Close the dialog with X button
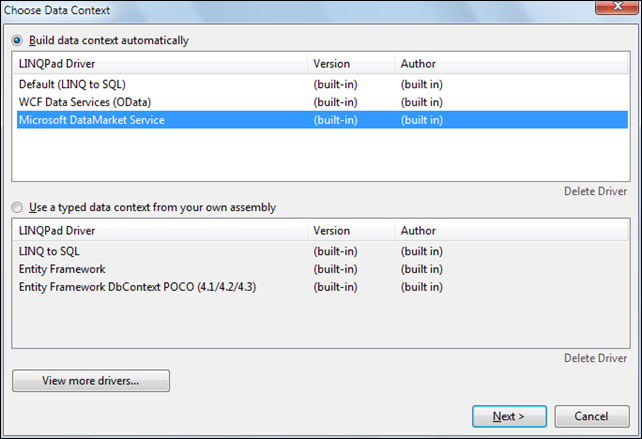The height and width of the screenshot is (439, 642). 618,7
